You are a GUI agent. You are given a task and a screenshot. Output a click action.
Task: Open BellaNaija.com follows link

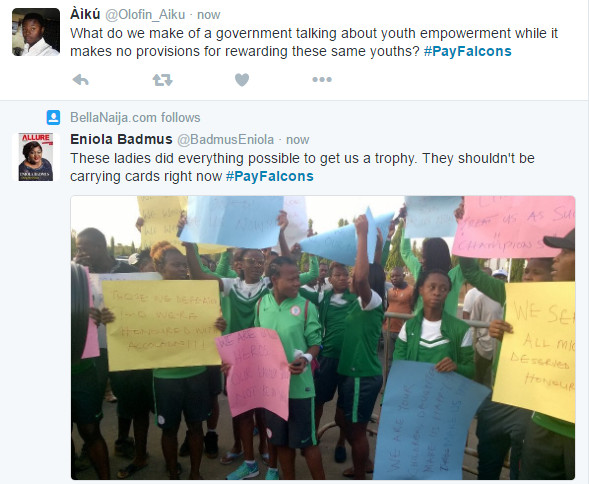pyautogui.click(x=135, y=118)
